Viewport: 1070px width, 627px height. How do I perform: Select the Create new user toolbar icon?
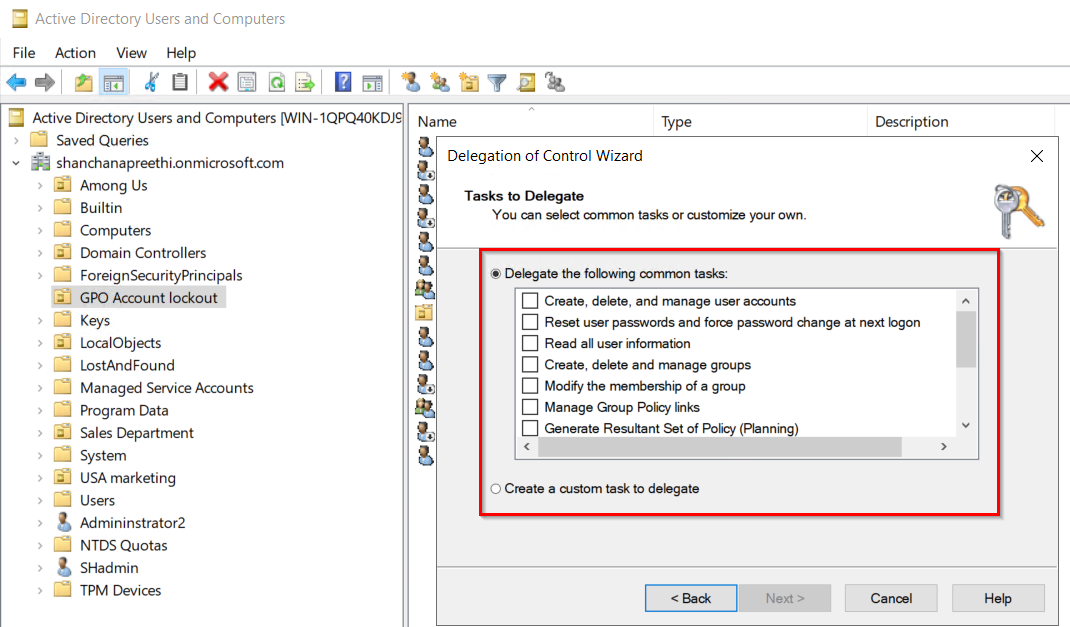[409, 81]
